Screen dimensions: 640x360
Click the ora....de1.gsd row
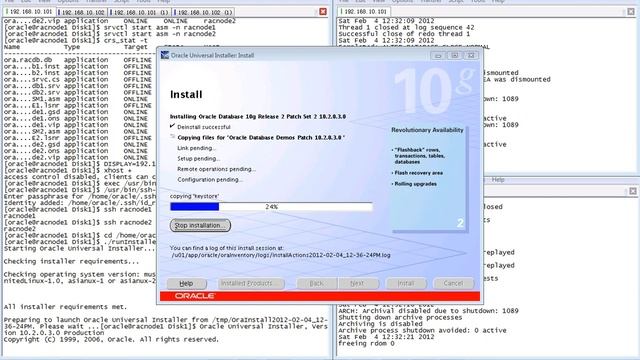(78, 112)
